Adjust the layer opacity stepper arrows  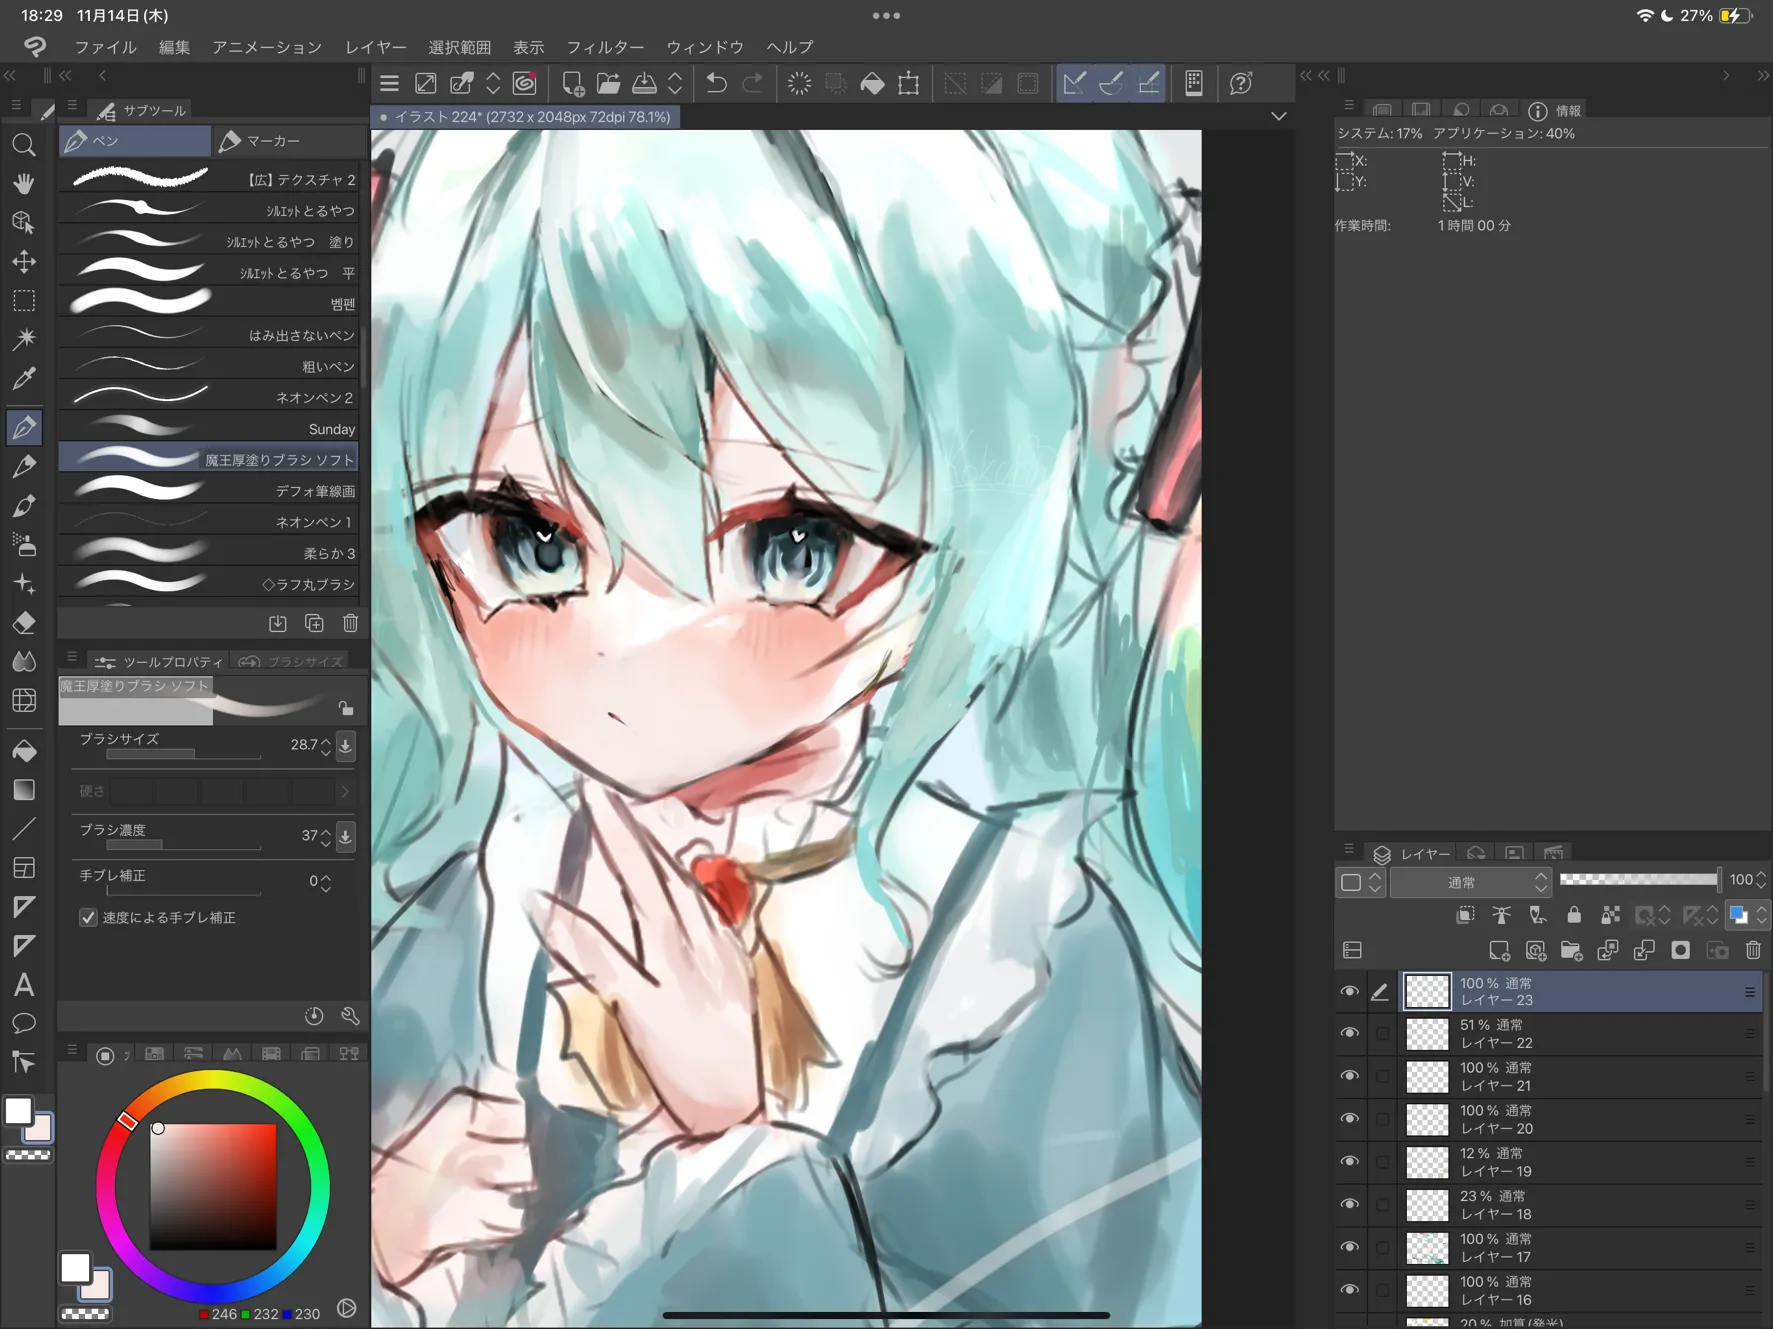click(1761, 880)
